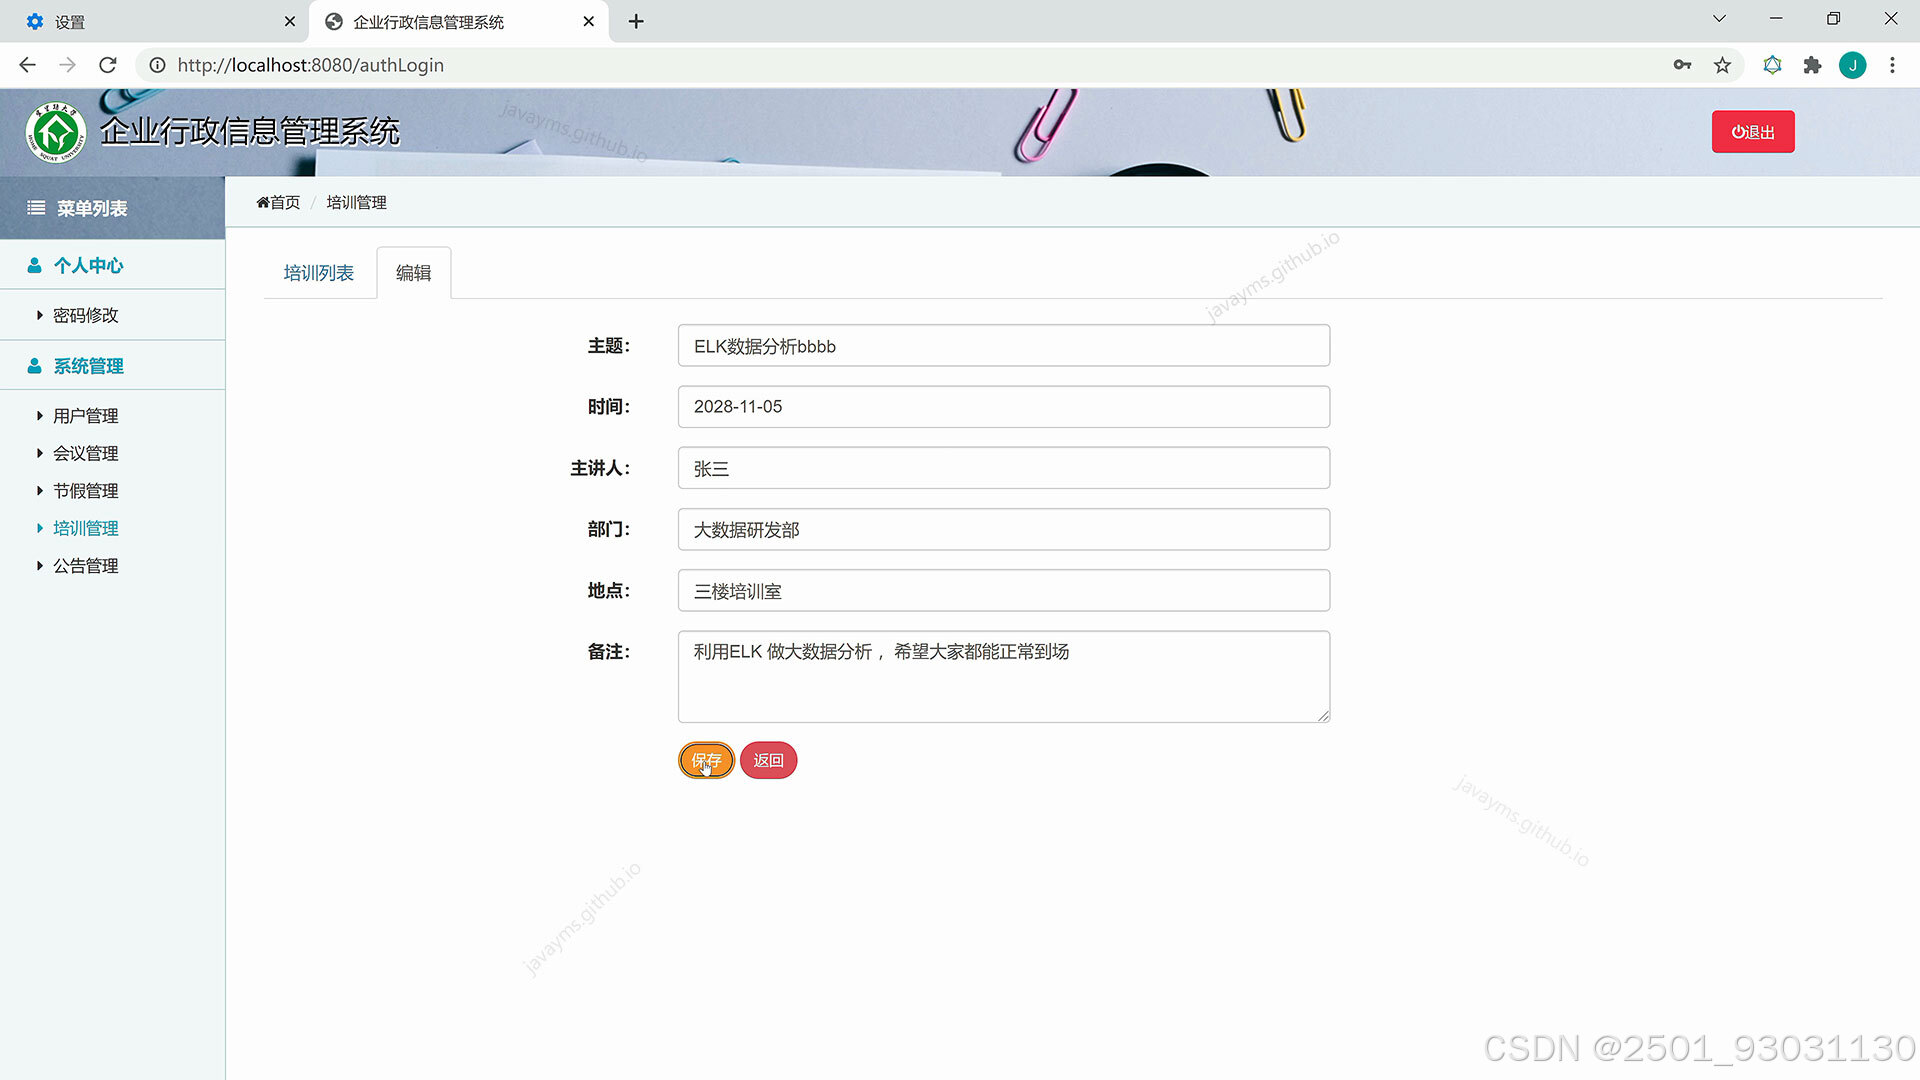Click the 主讲人 input field
The width and height of the screenshot is (1920, 1080).
coord(1004,468)
